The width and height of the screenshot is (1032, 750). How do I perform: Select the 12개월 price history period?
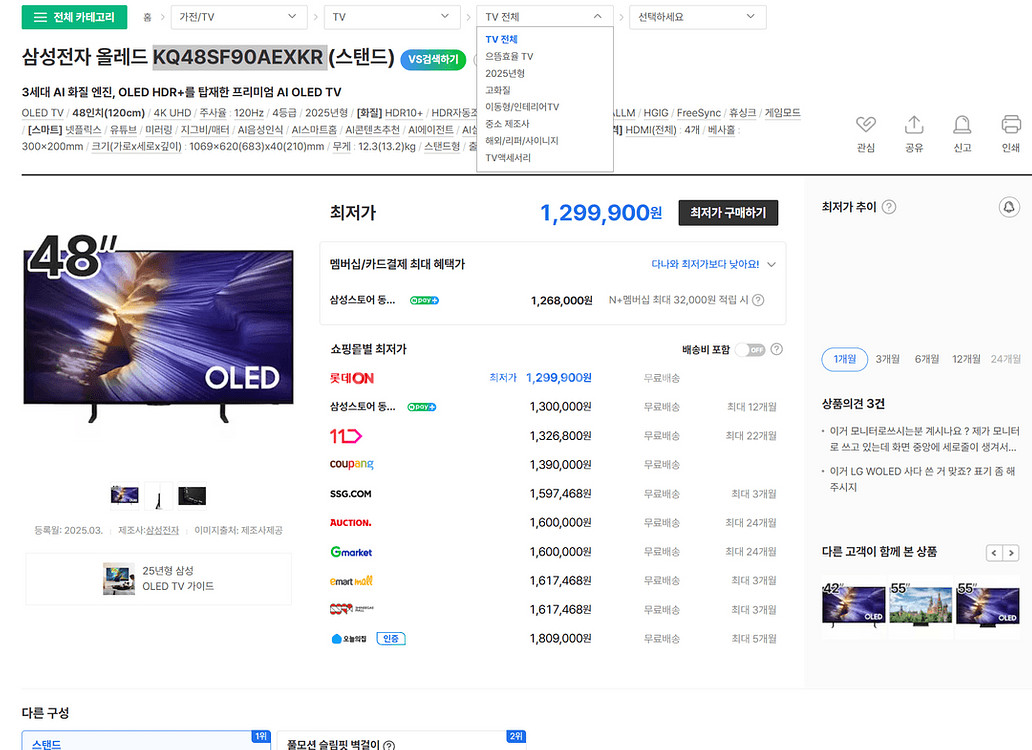[x=965, y=357]
